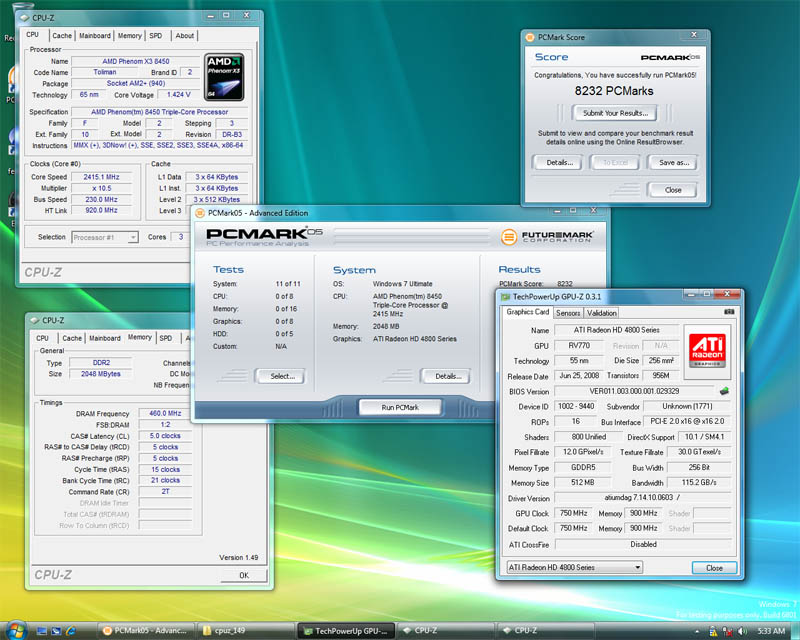Open the Processor #1 selection dropdown in CPU-Z
Viewport: 800px width, 640px height.
click(105, 237)
